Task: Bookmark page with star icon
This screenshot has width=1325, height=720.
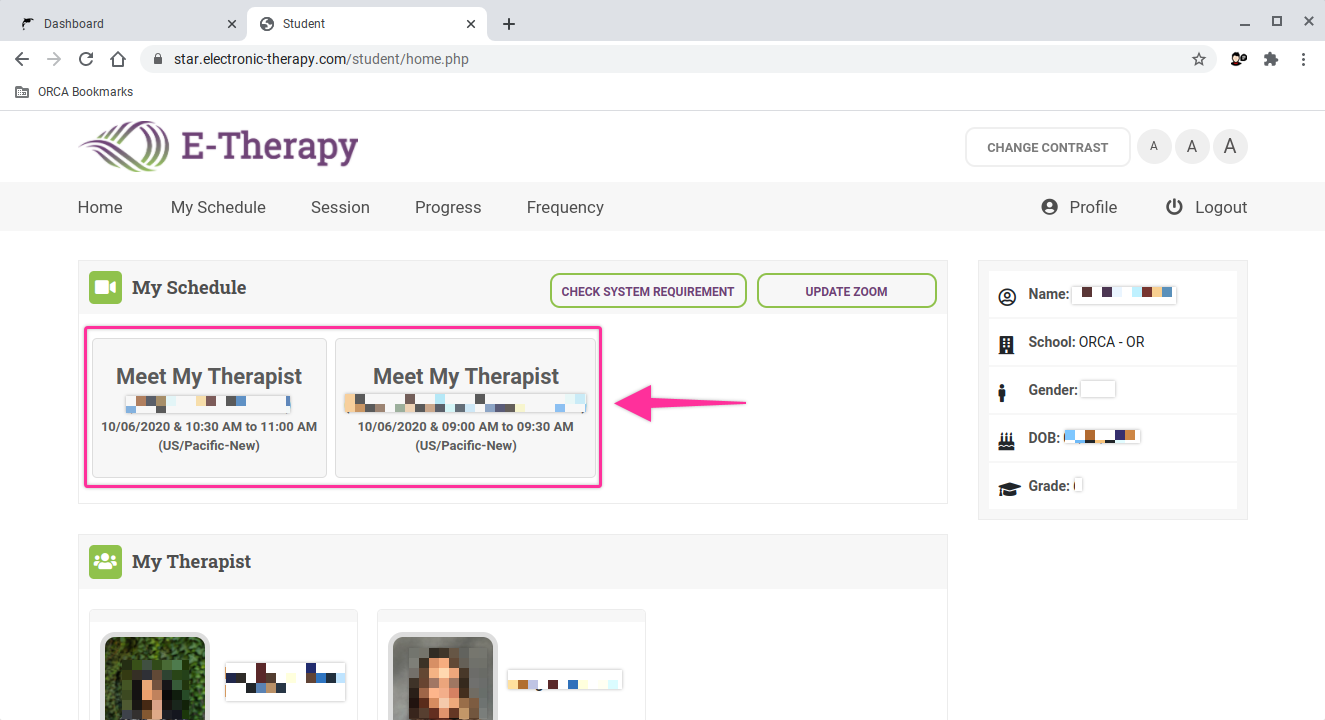Action: point(1199,59)
